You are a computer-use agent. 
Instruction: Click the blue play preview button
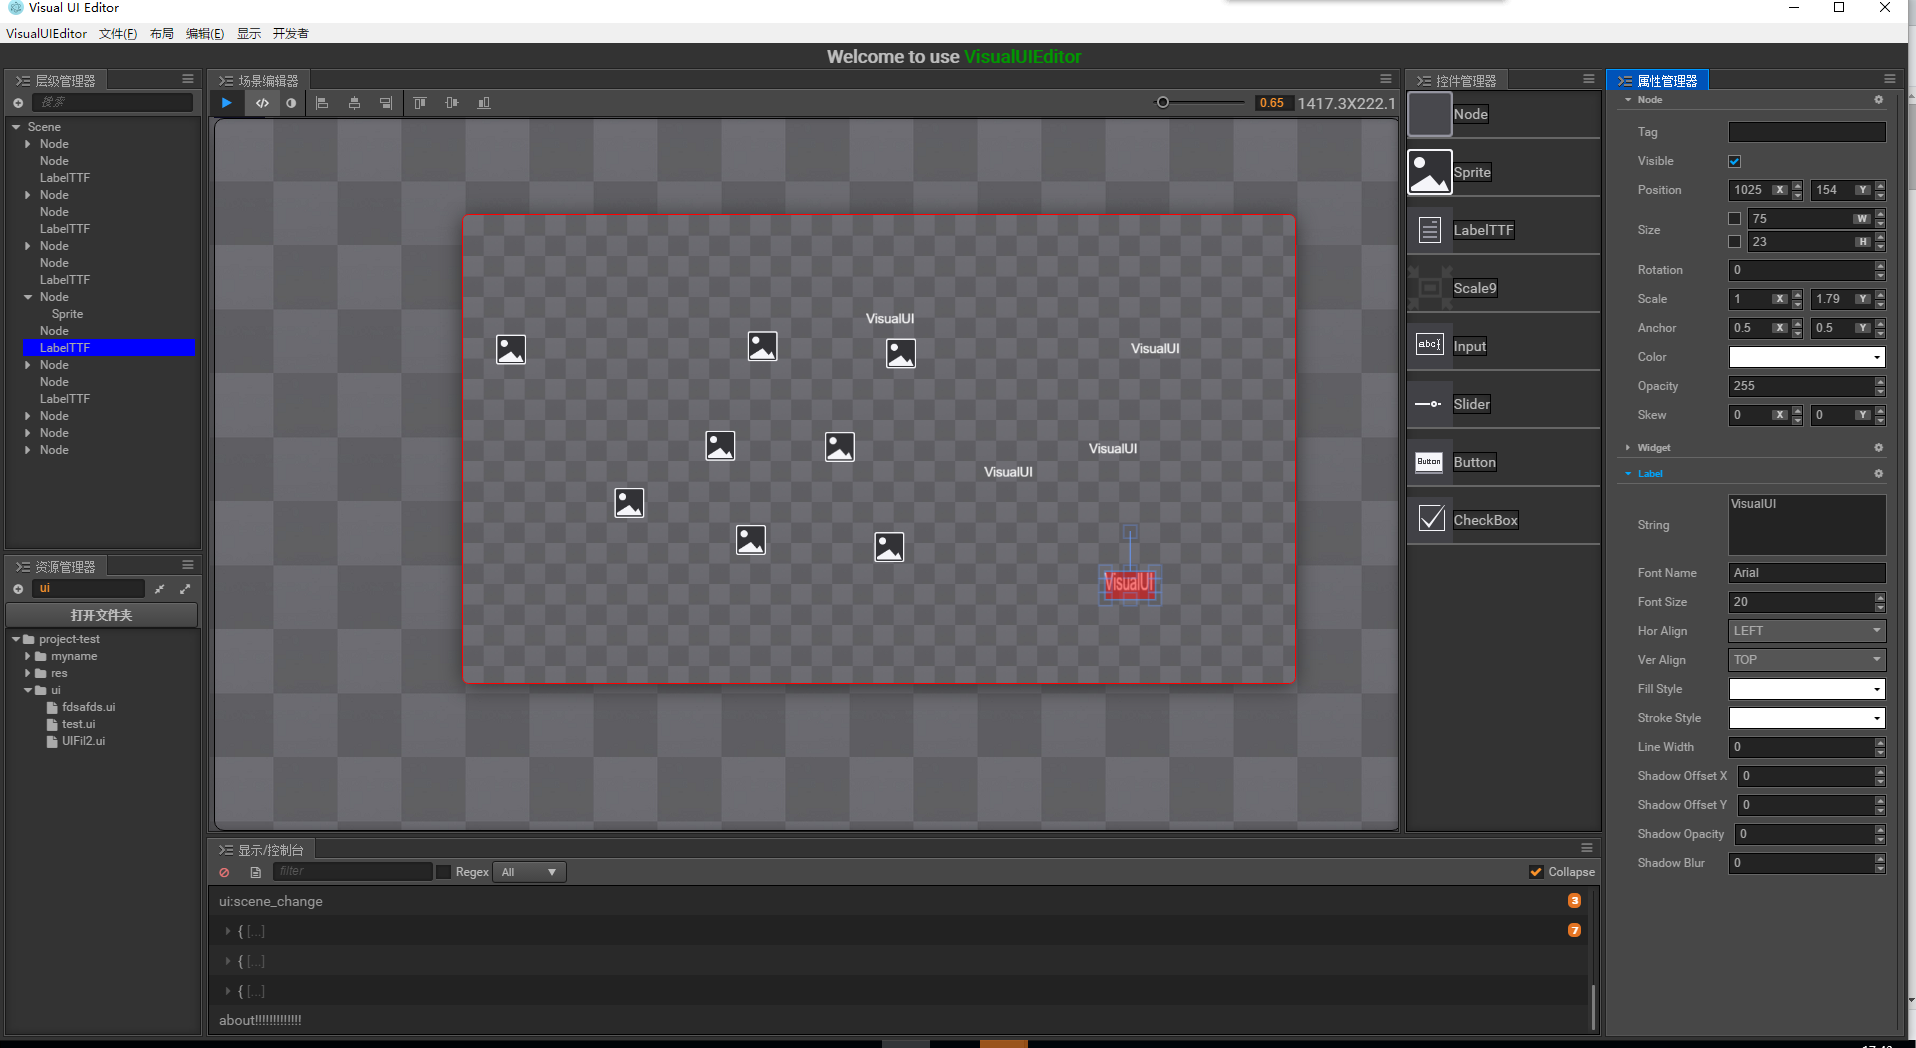pyautogui.click(x=227, y=103)
